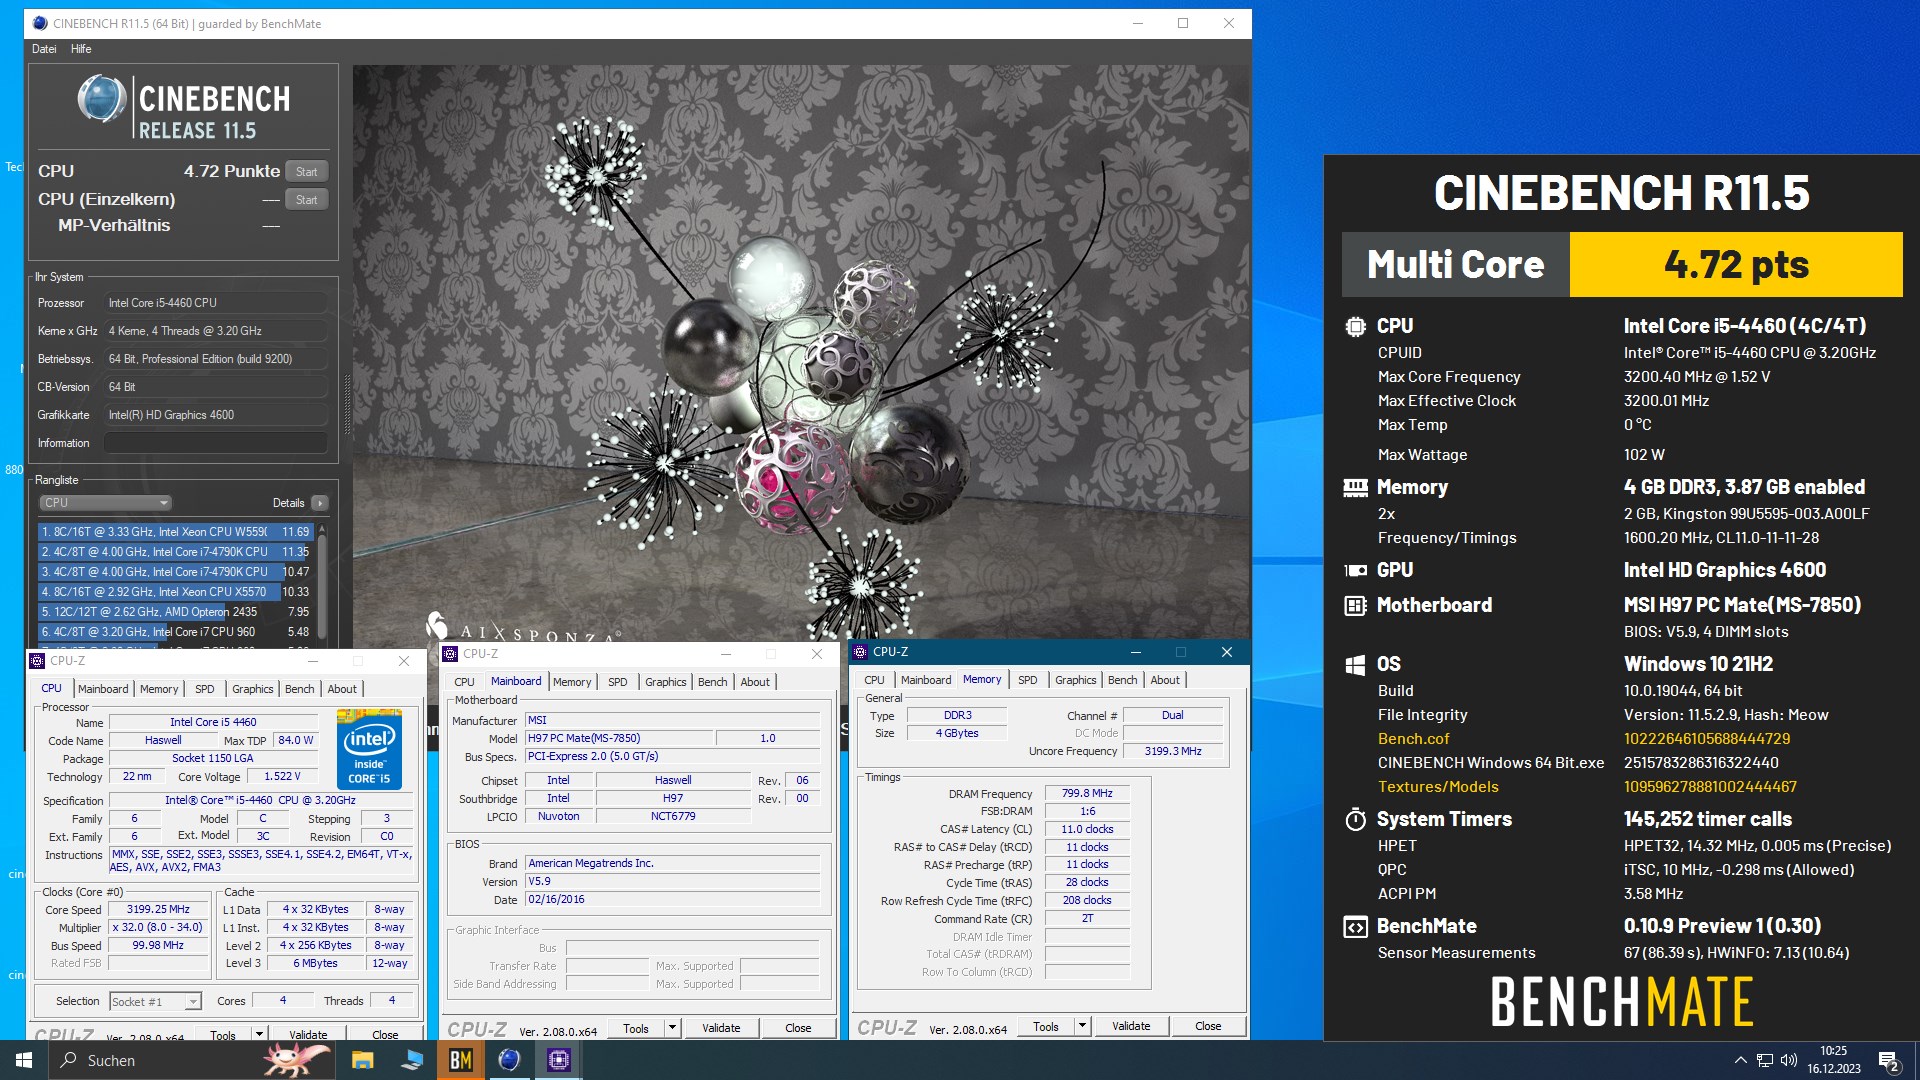
Task: Start the CPU (Einzelkern) benchmark
Action: [x=306, y=200]
